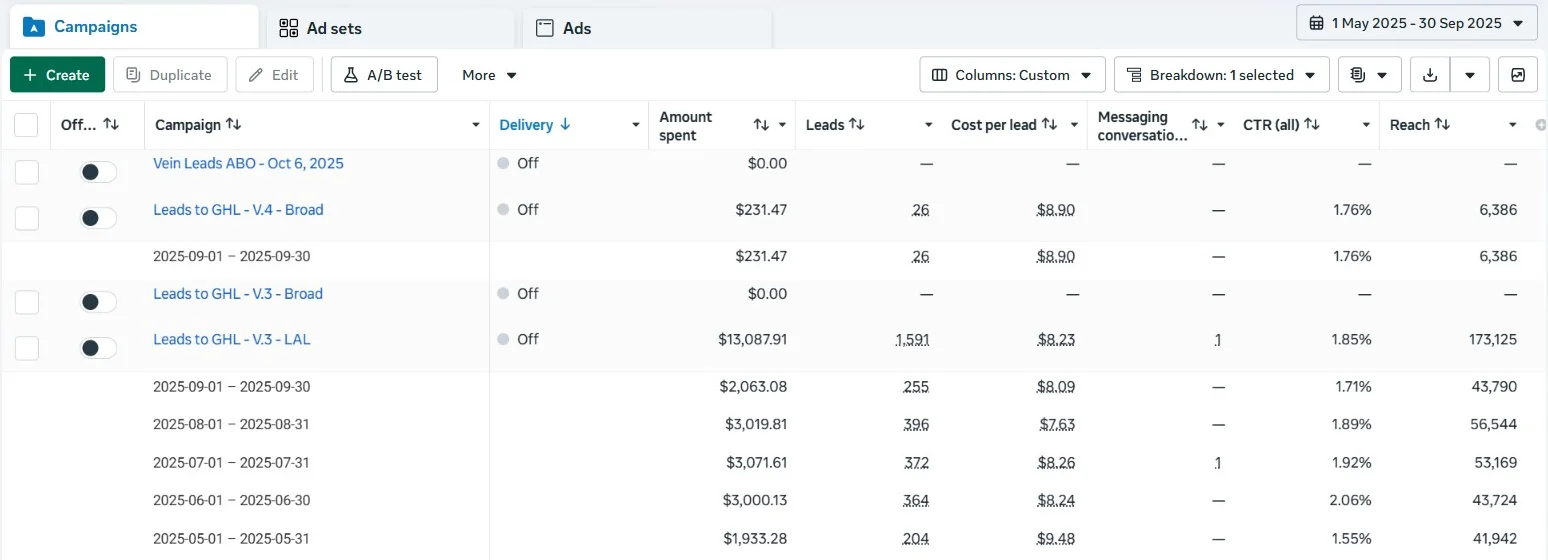Screen dimensions: 1548x560
Task: Click the green Create button
Action: tap(57, 75)
